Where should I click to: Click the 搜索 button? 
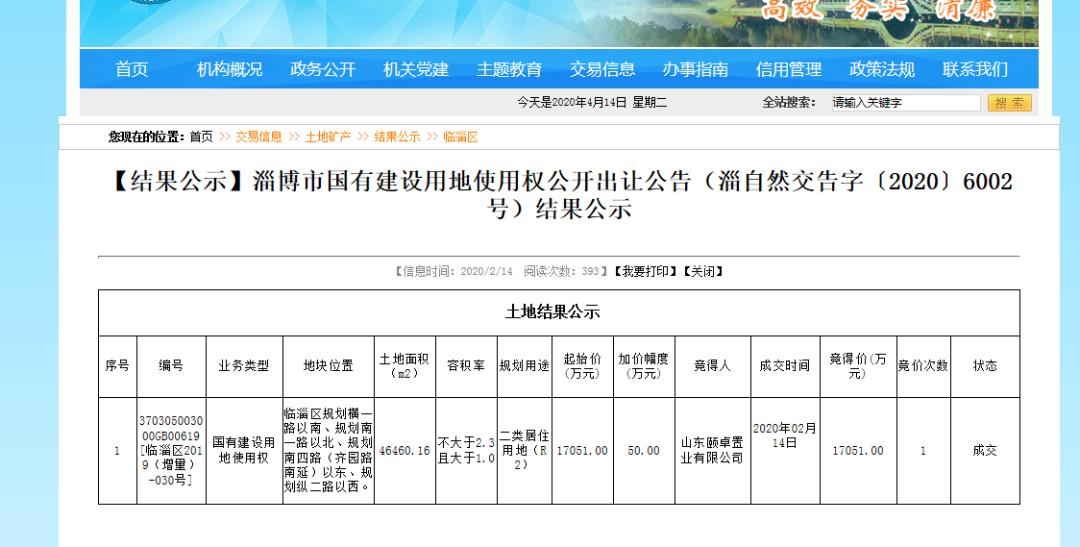tap(1009, 103)
